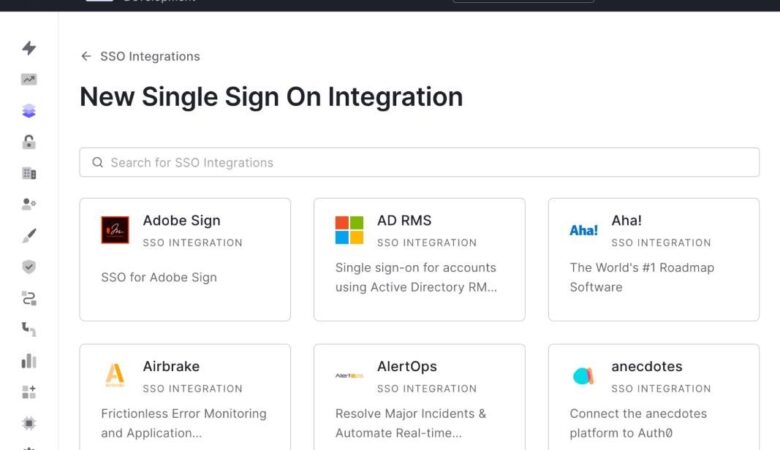Click the back arrow beside SSO Integrations
The image size is (780, 450).
[x=86, y=56]
